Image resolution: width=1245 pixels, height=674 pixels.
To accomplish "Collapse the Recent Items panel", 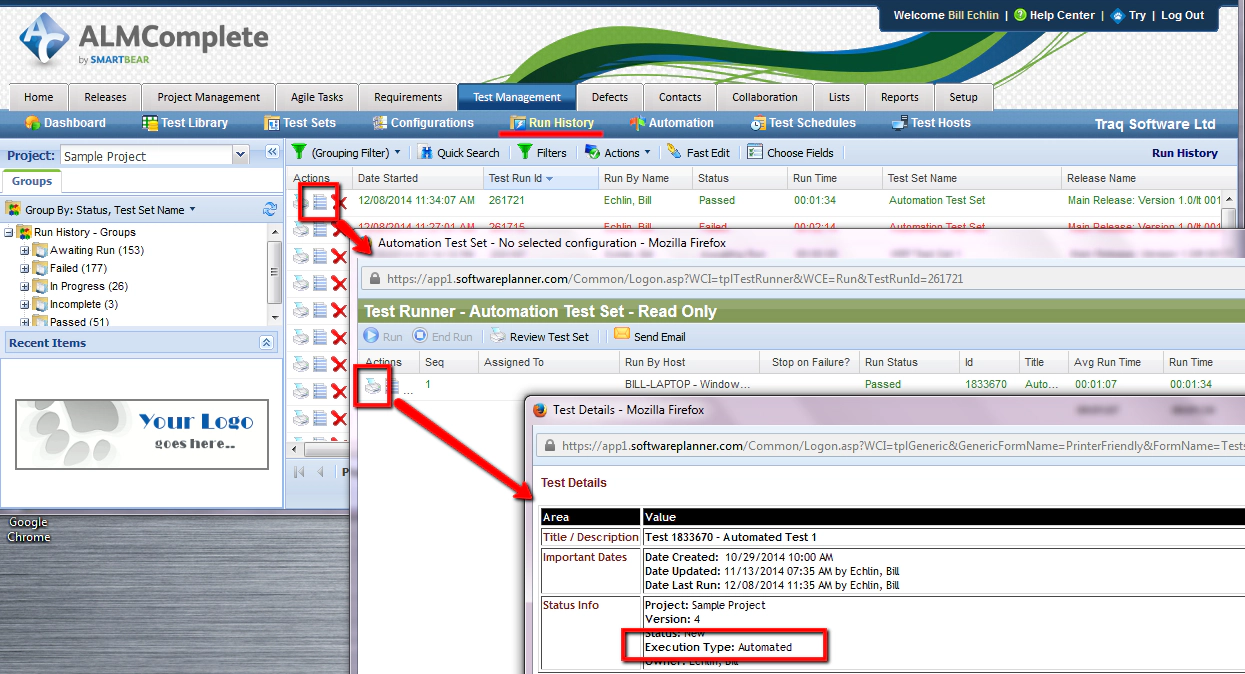I will 266,343.
